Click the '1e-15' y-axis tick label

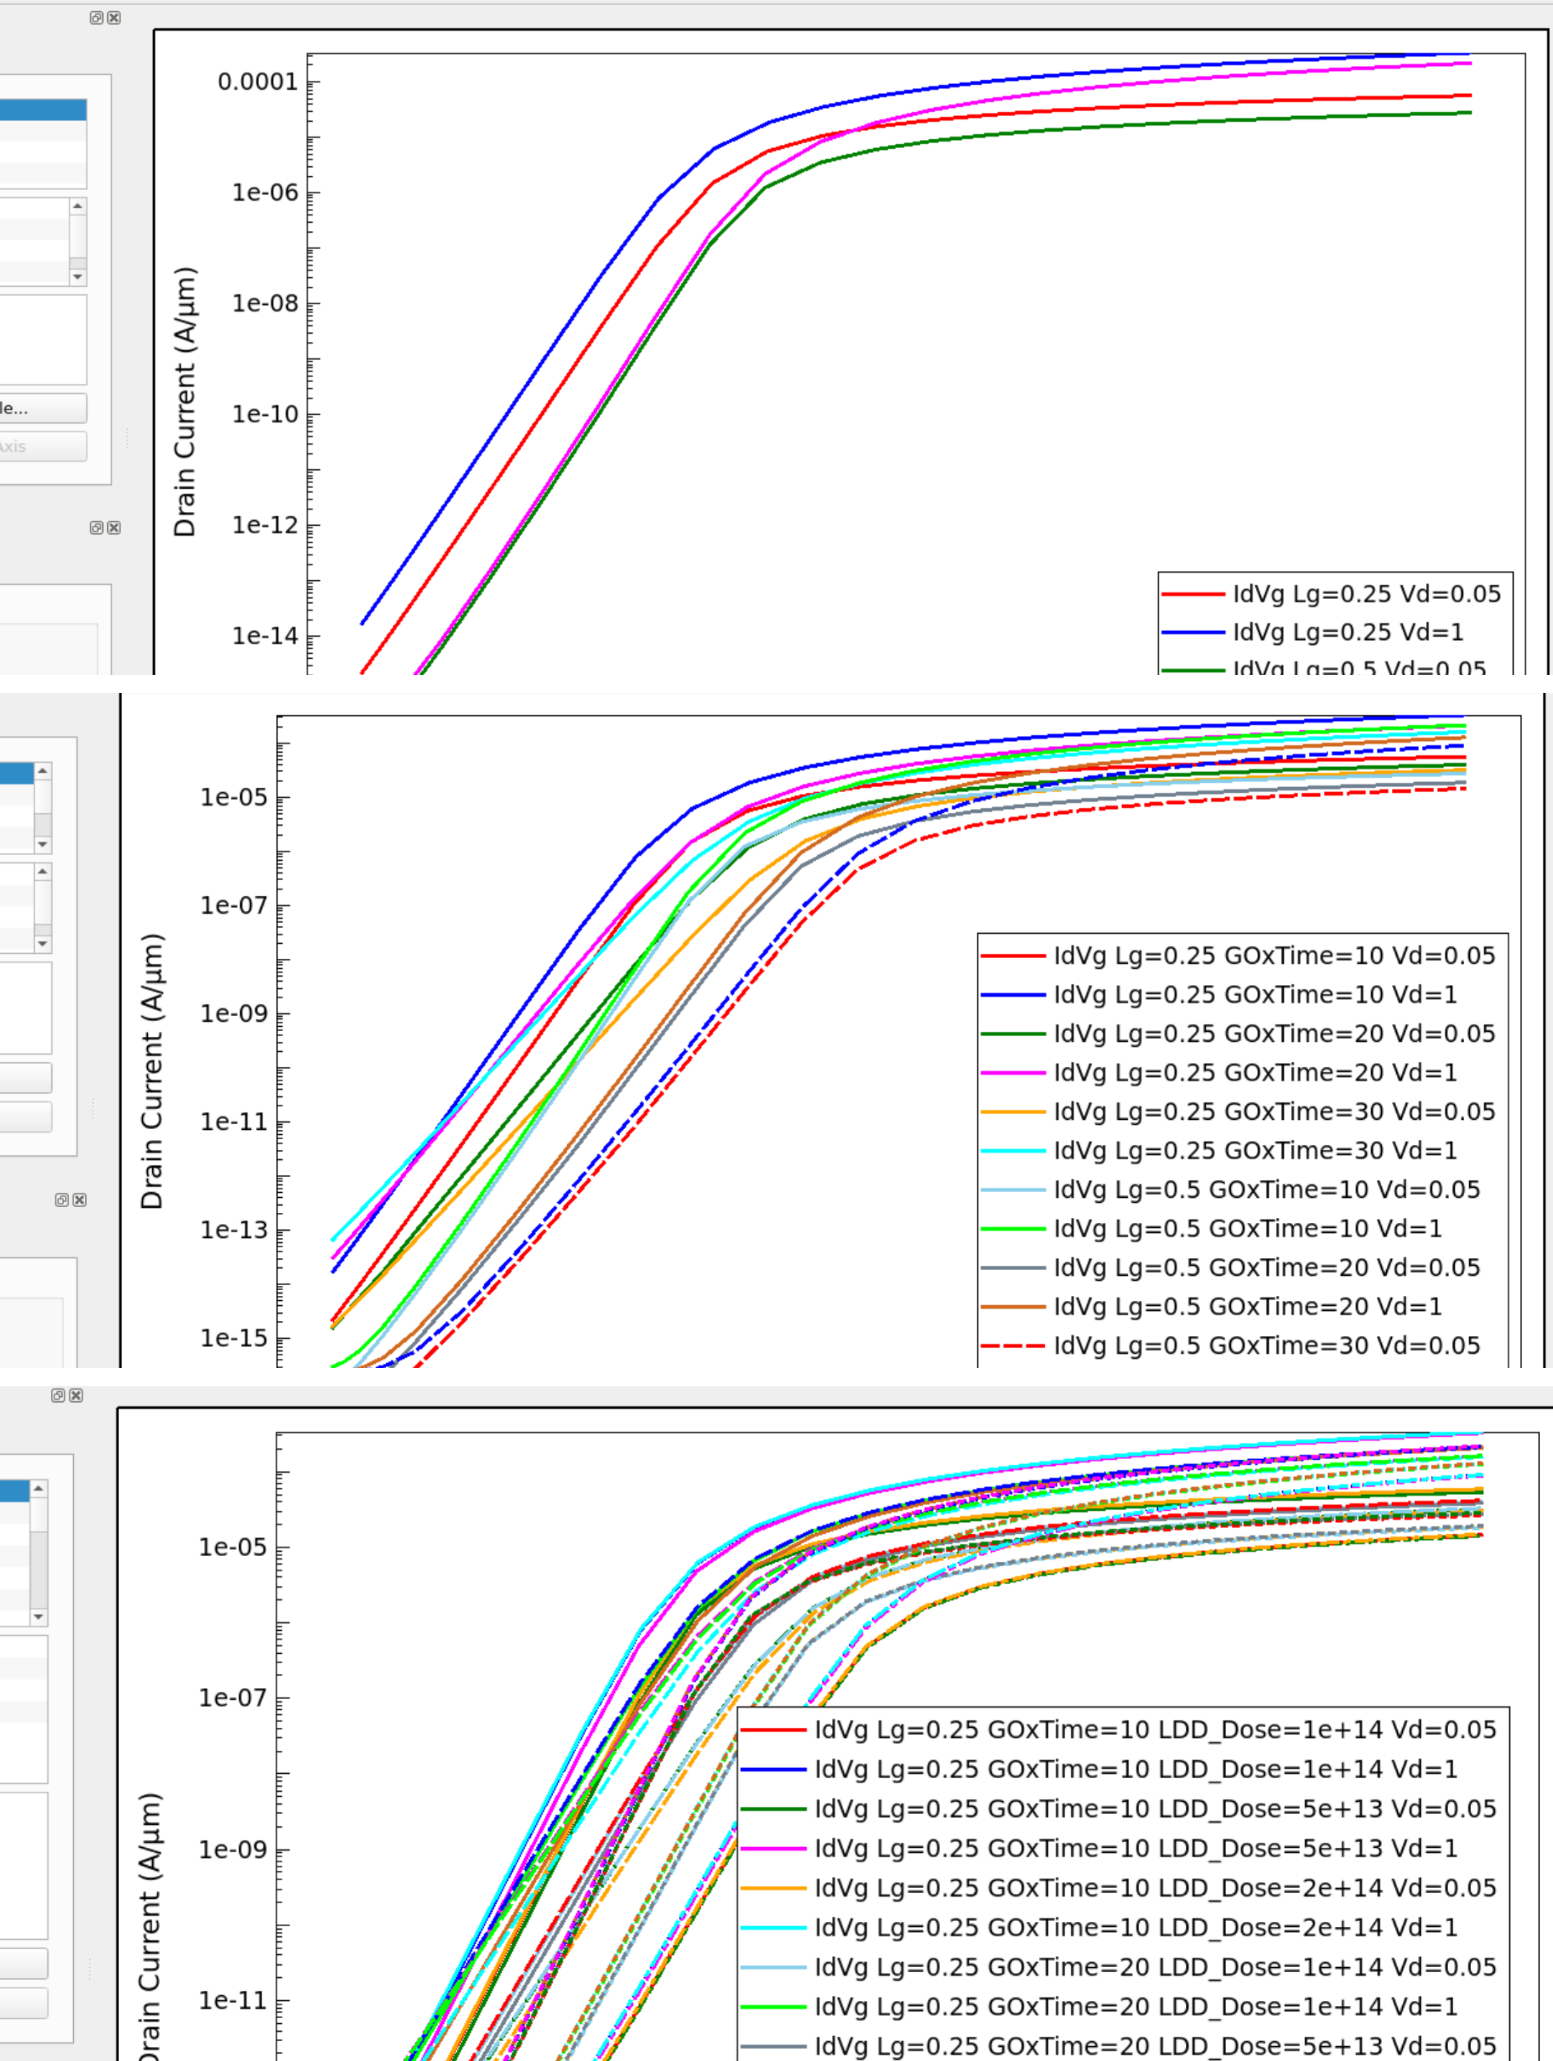(x=234, y=1339)
